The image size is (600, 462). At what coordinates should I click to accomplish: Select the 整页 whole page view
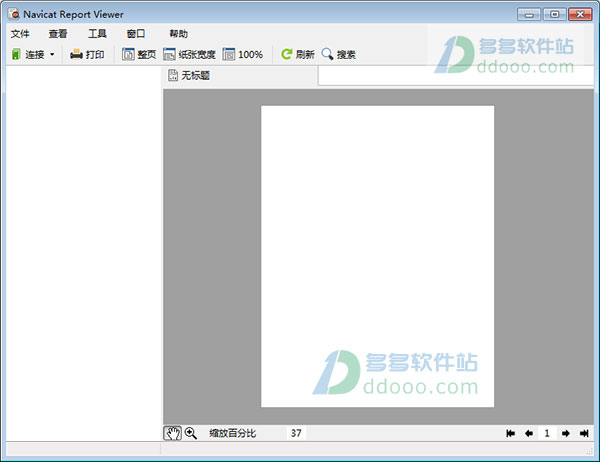click(139, 54)
